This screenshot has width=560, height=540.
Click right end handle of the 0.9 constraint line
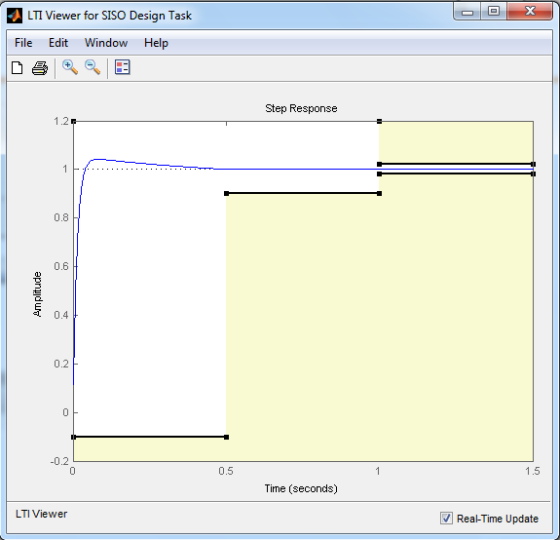(379, 193)
